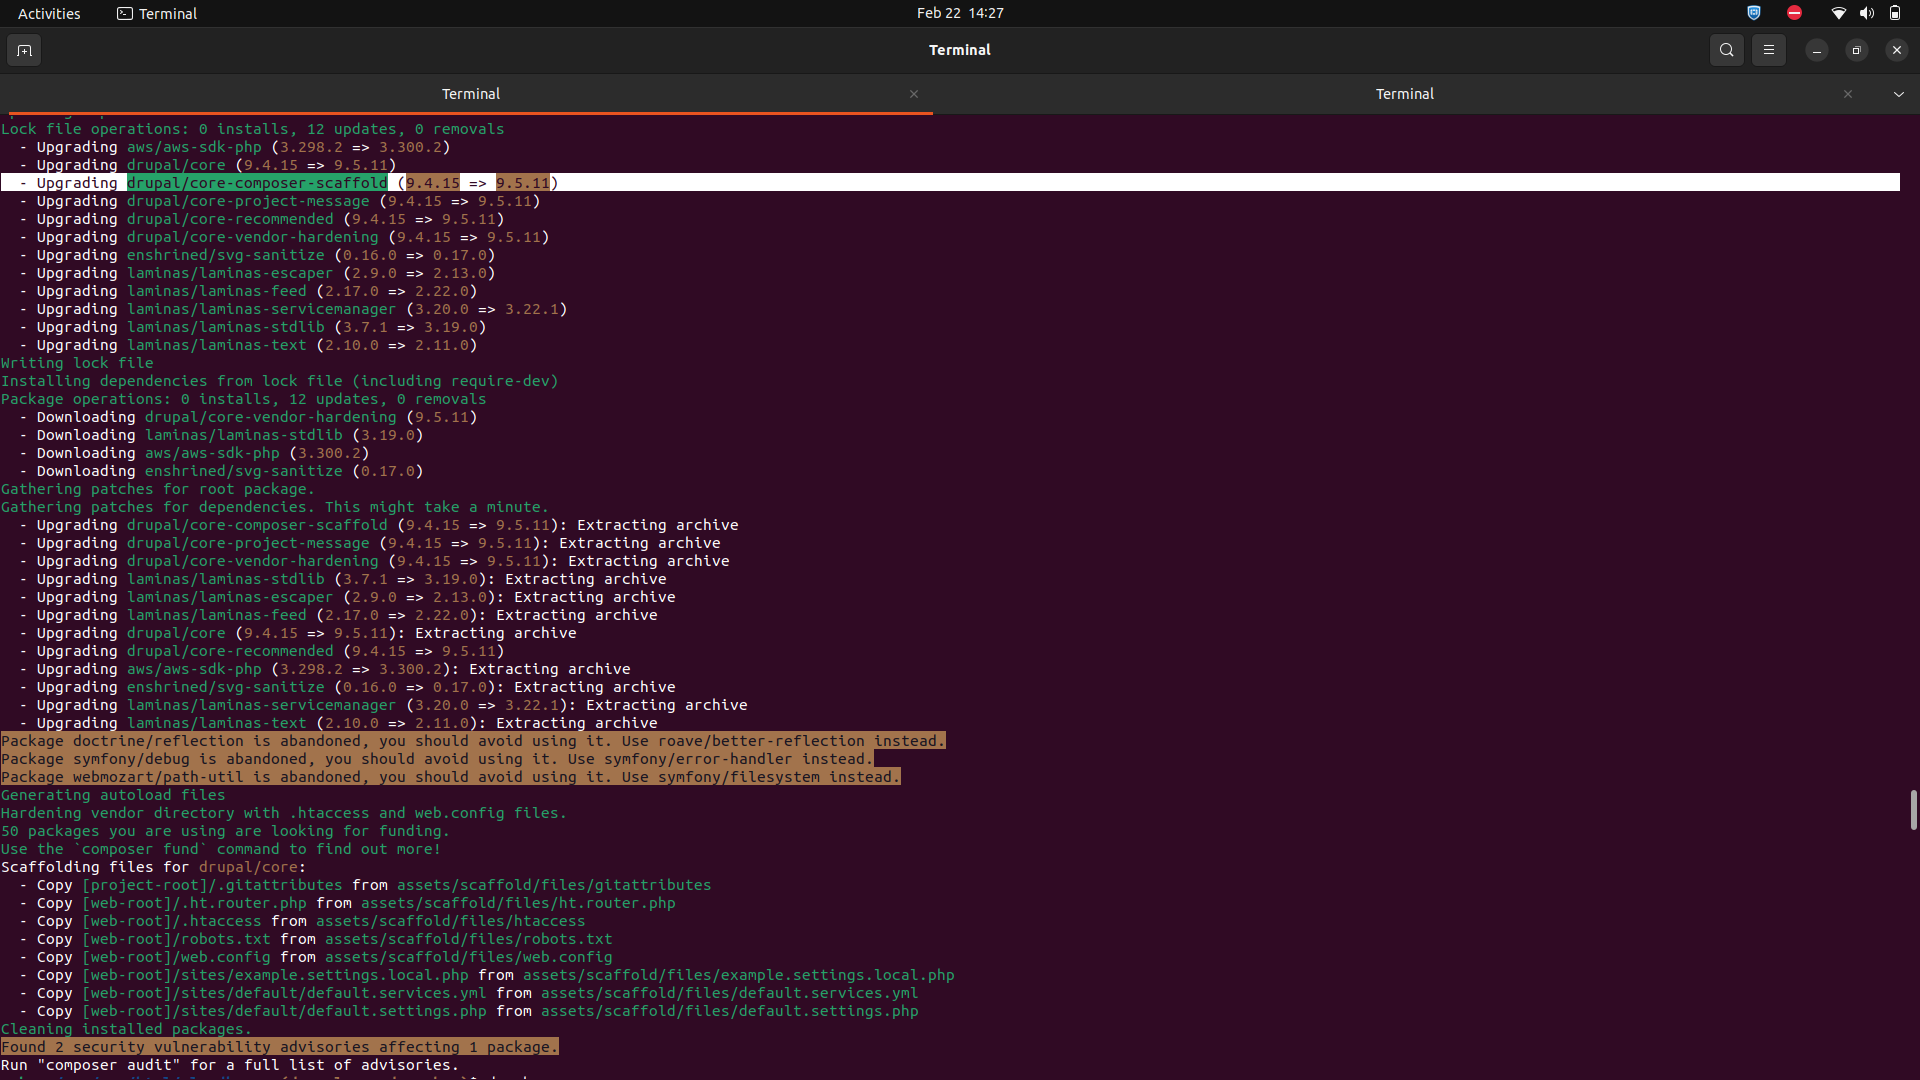Open the Activities overview
Viewport: 1920px width, 1080px height.
(49, 13)
